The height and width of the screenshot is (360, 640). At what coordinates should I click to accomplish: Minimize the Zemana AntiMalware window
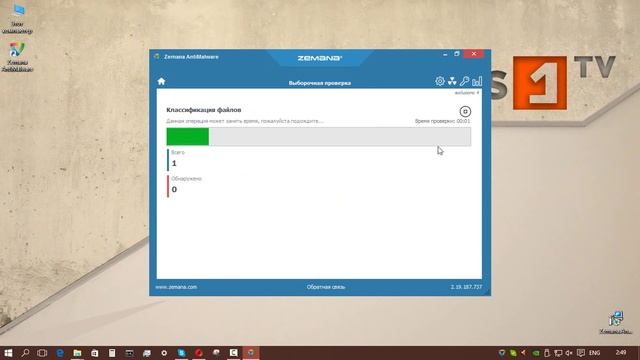[445, 54]
